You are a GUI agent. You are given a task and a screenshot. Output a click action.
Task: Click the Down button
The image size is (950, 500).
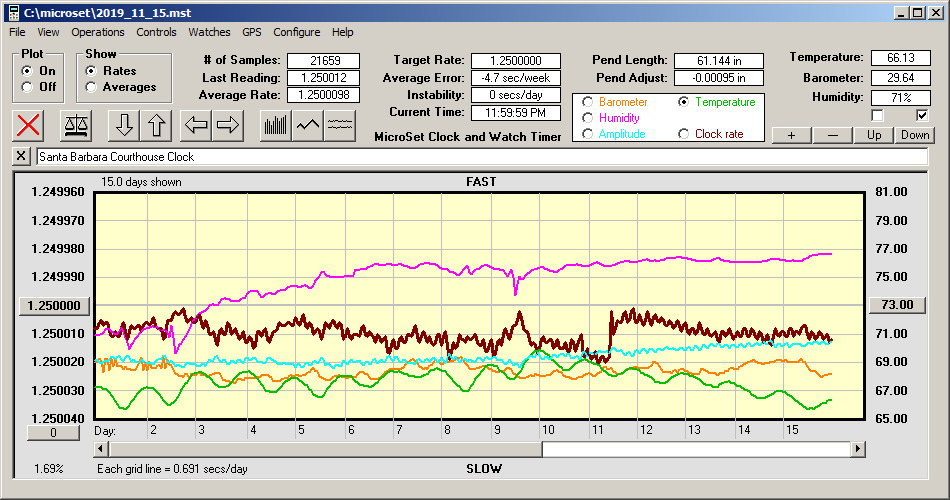pos(915,135)
